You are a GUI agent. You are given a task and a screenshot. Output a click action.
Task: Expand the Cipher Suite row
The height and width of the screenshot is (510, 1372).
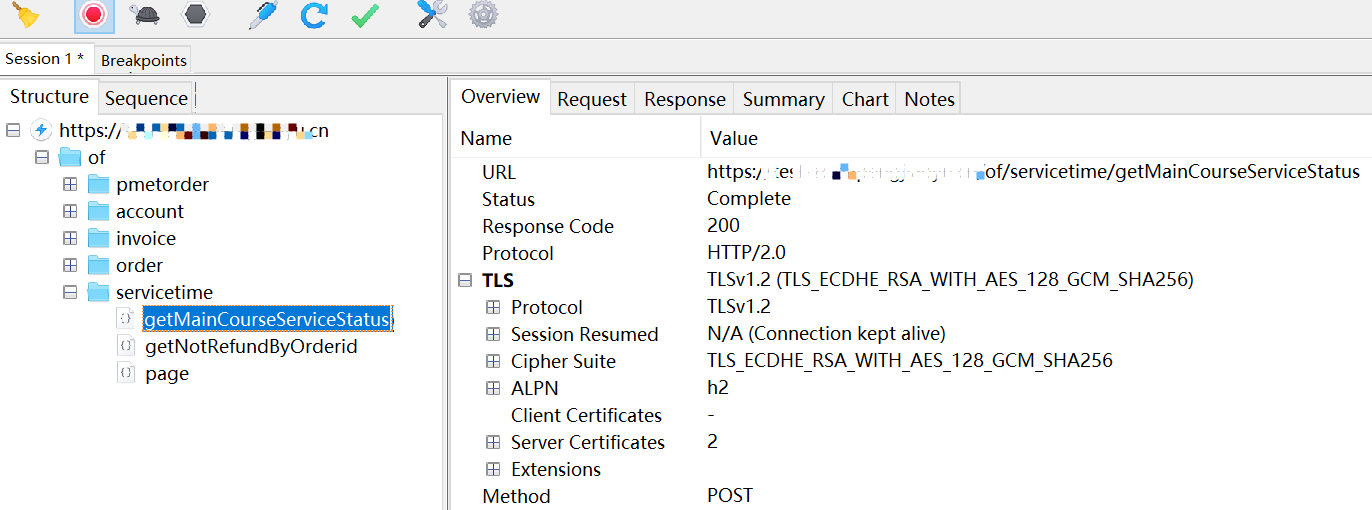click(492, 361)
